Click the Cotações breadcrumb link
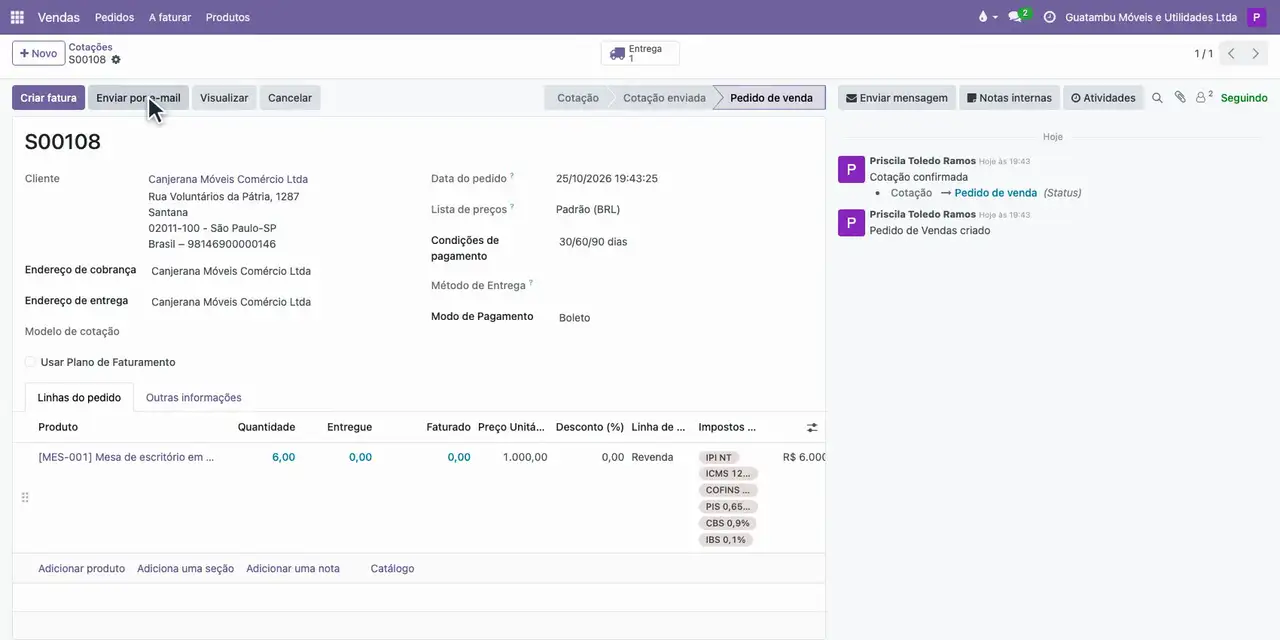 90,47
